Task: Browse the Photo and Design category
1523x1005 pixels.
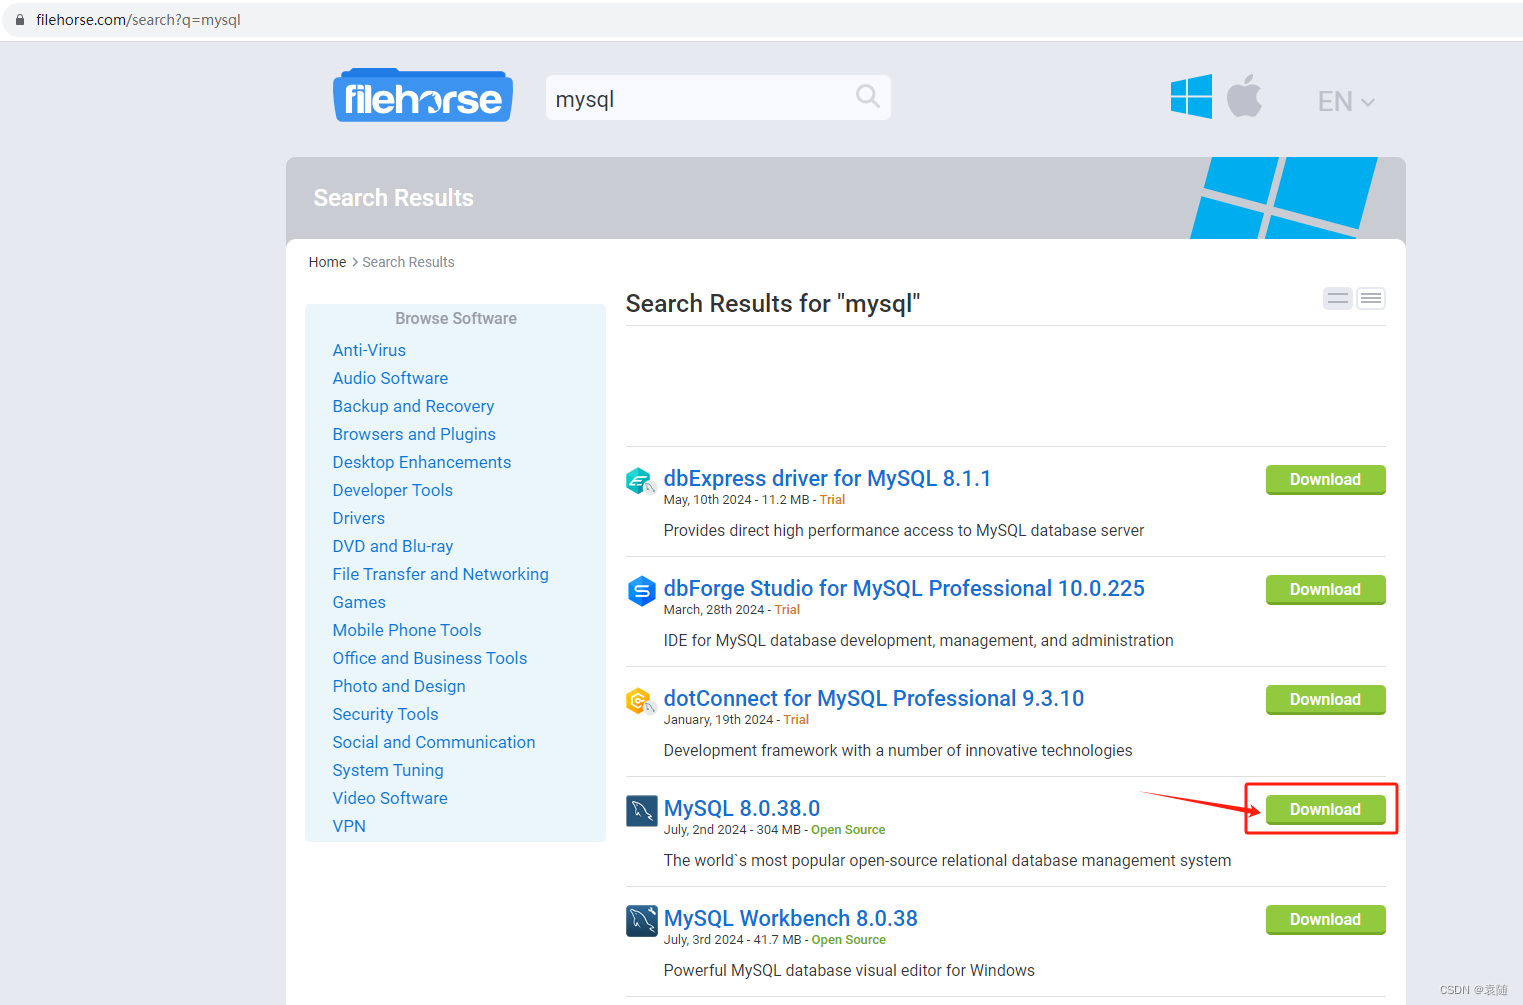Action: 399,686
